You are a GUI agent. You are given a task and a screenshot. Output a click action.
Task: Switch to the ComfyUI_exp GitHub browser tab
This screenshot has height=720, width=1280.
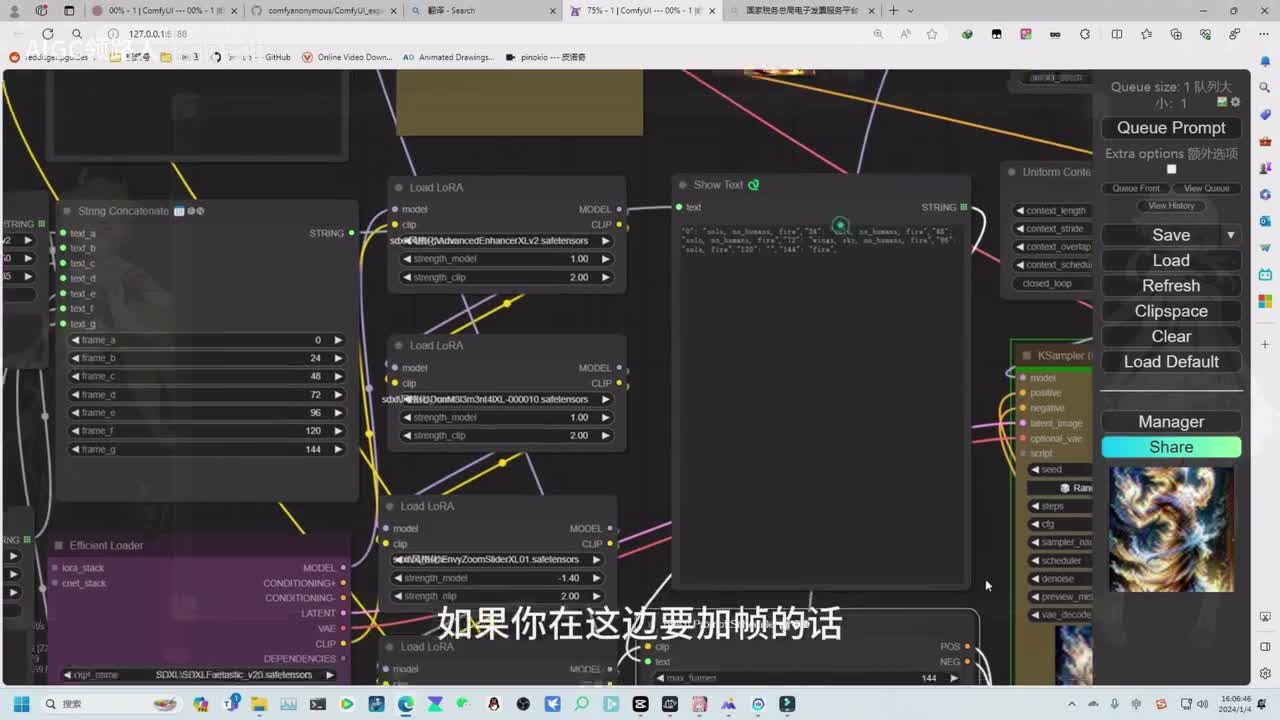point(325,11)
